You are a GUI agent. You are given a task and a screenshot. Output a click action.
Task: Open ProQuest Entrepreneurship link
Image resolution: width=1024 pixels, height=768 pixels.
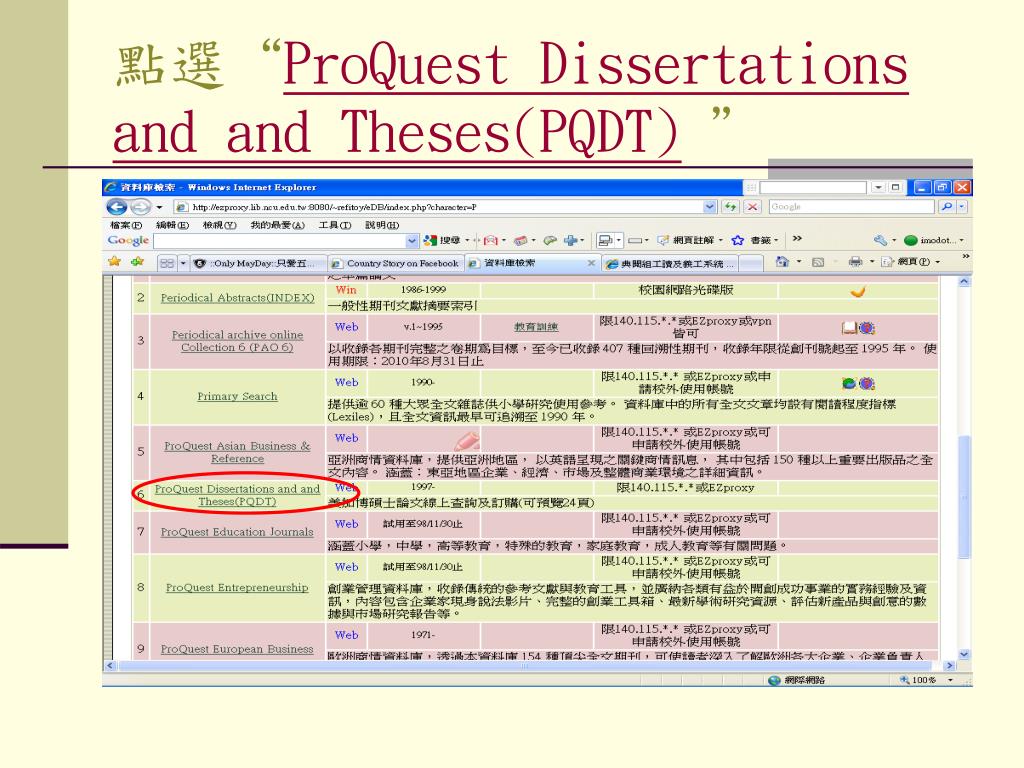click(237, 587)
